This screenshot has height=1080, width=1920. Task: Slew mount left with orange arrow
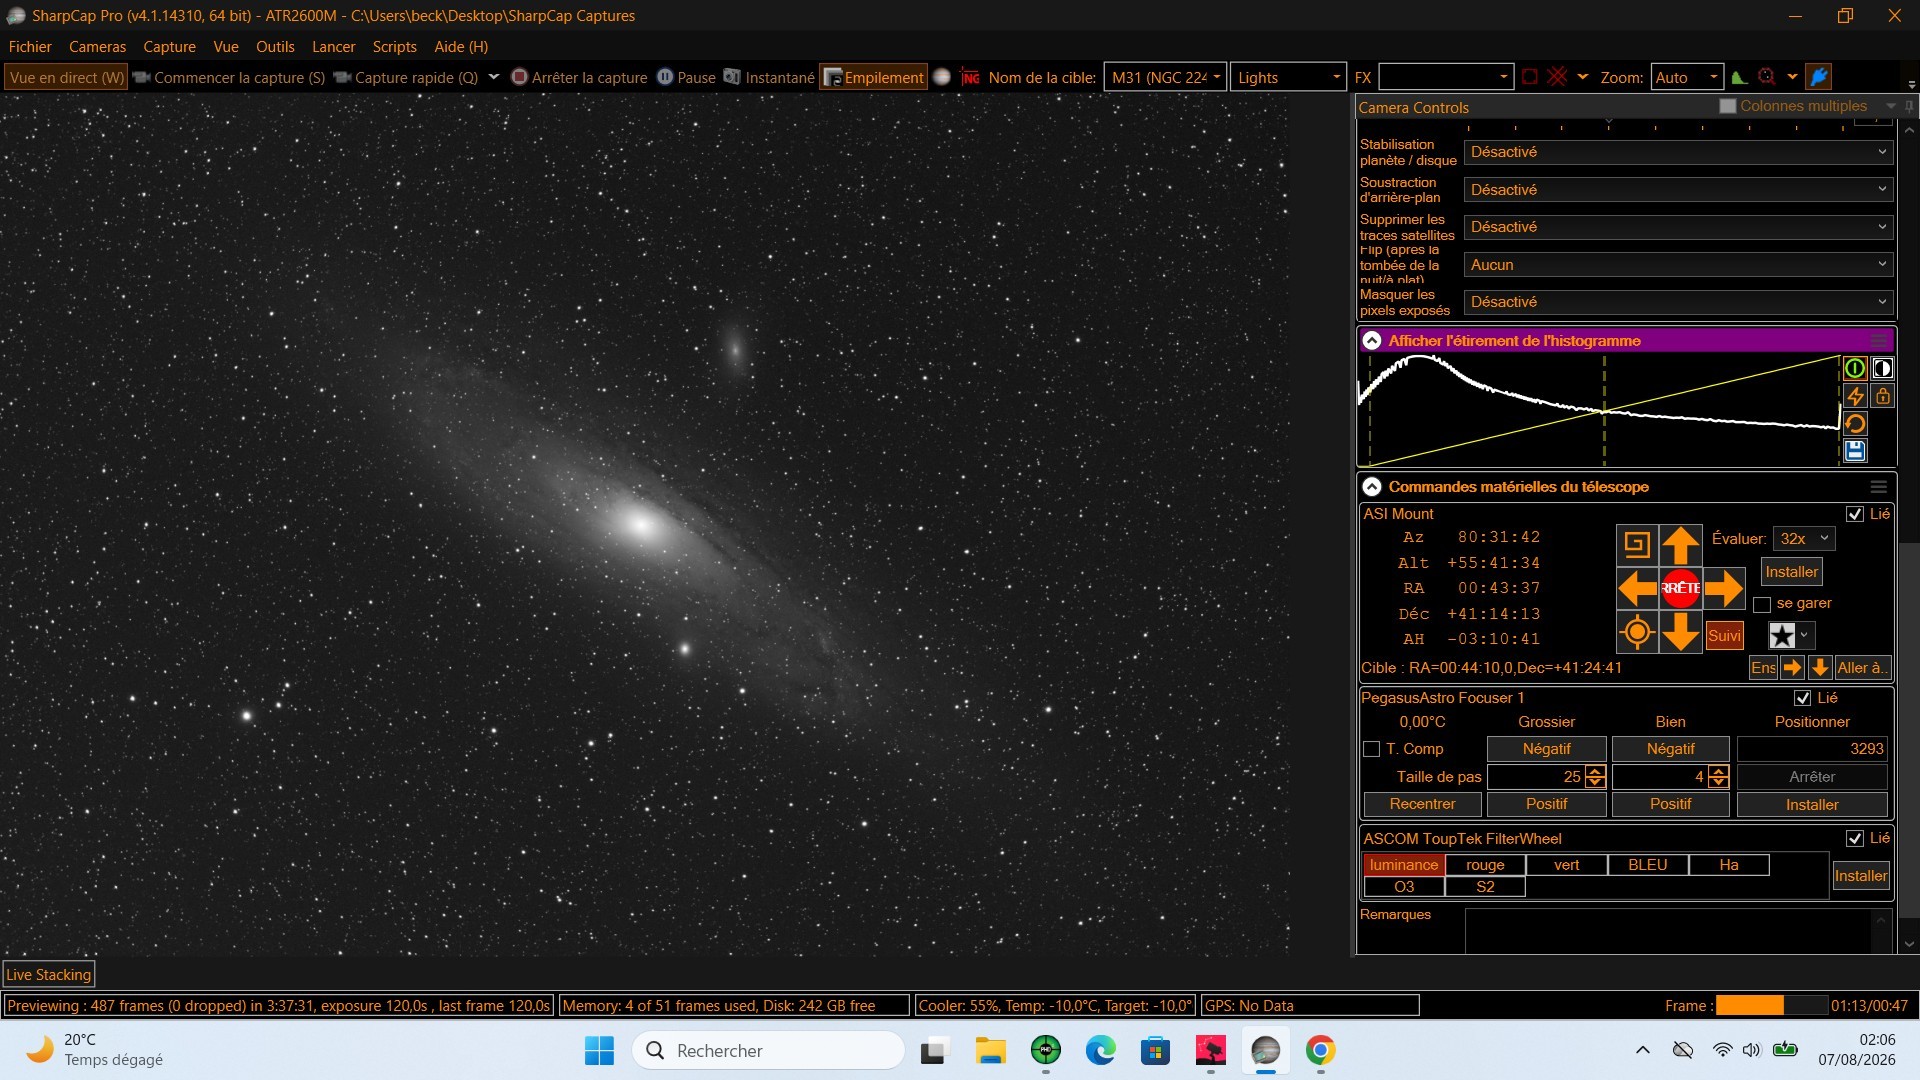[x=1637, y=588]
